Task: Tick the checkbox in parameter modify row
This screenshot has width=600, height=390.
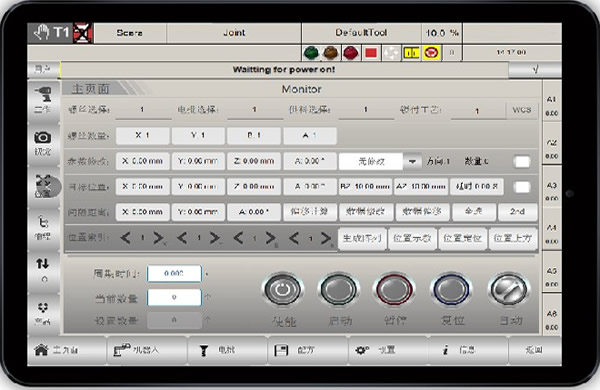Action: [522, 162]
